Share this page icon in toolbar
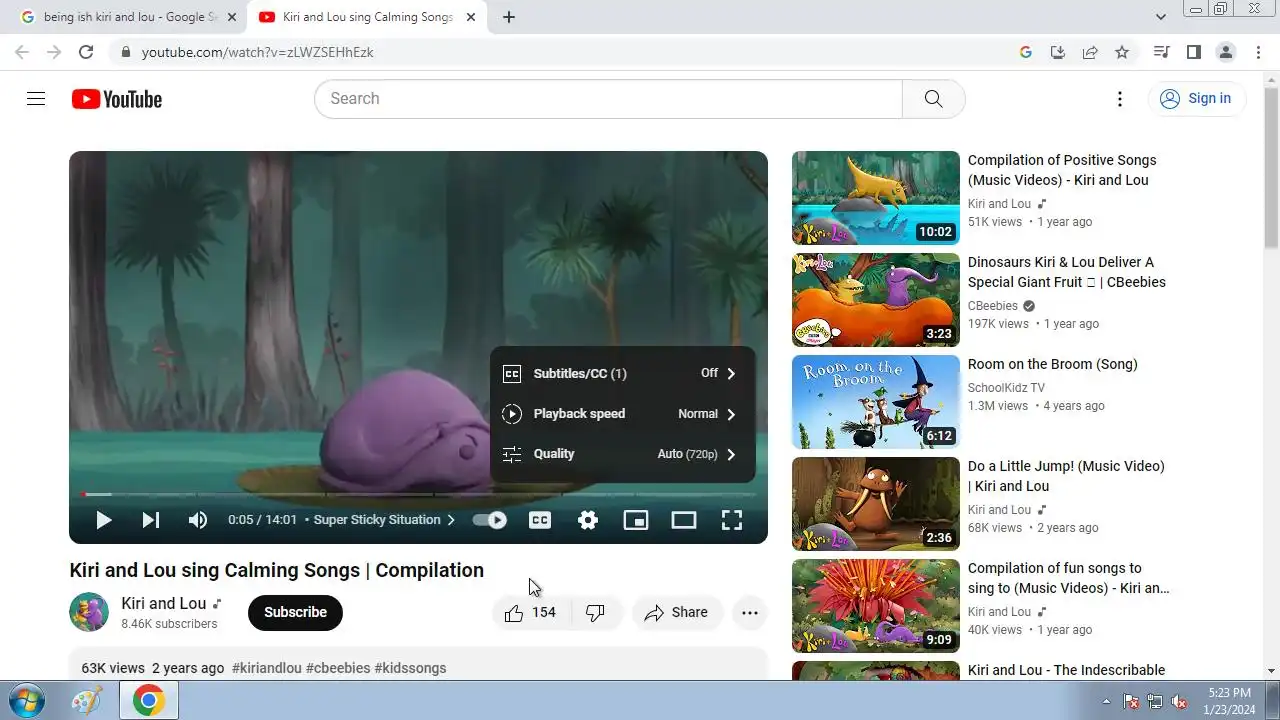The width and height of the screenshot is (1280, 720). 1090,52
